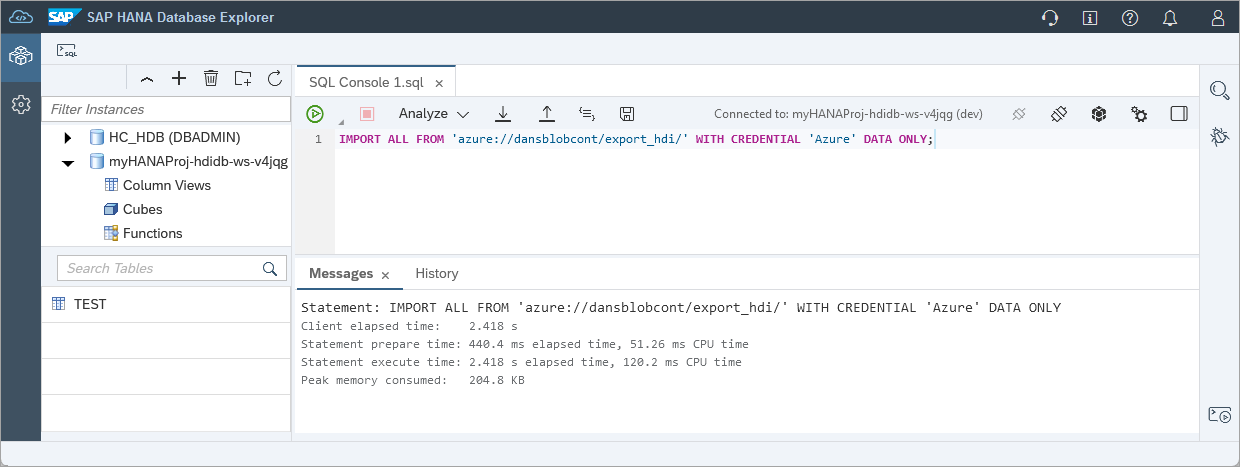
Task: Run the SQL statement with green play button
Action: pos(315,114)
